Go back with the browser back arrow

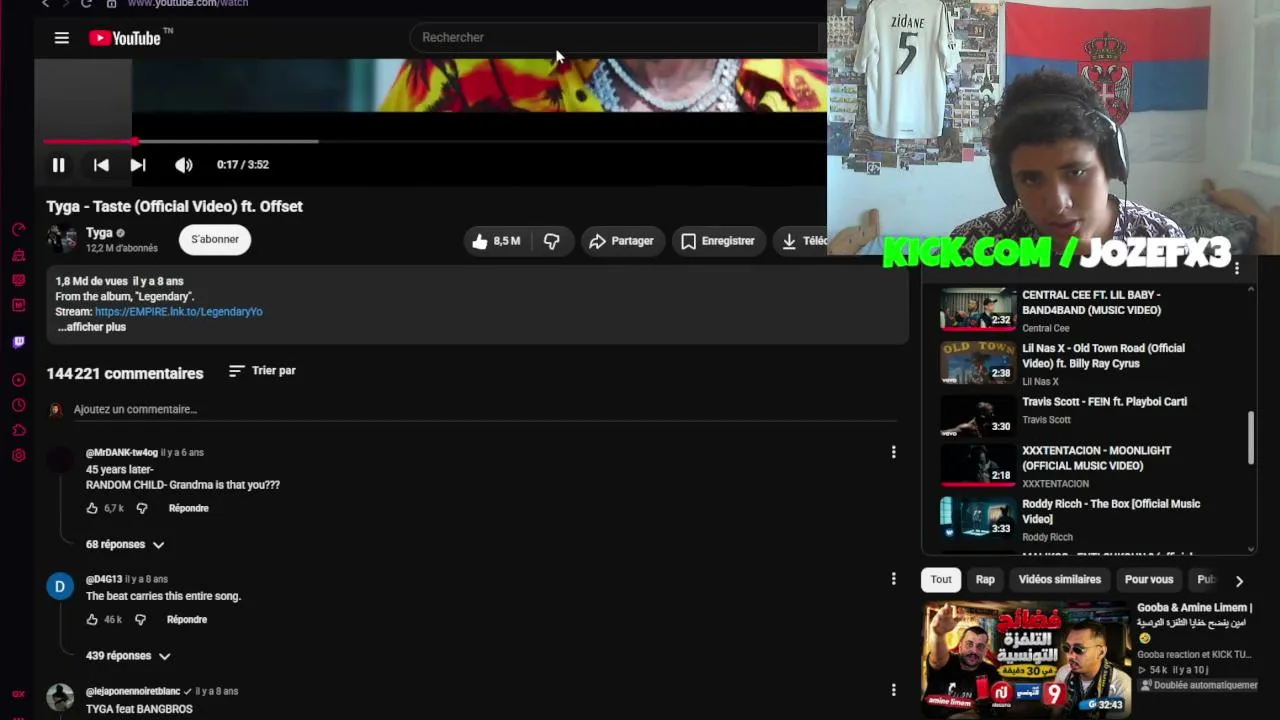coord(45,4)
